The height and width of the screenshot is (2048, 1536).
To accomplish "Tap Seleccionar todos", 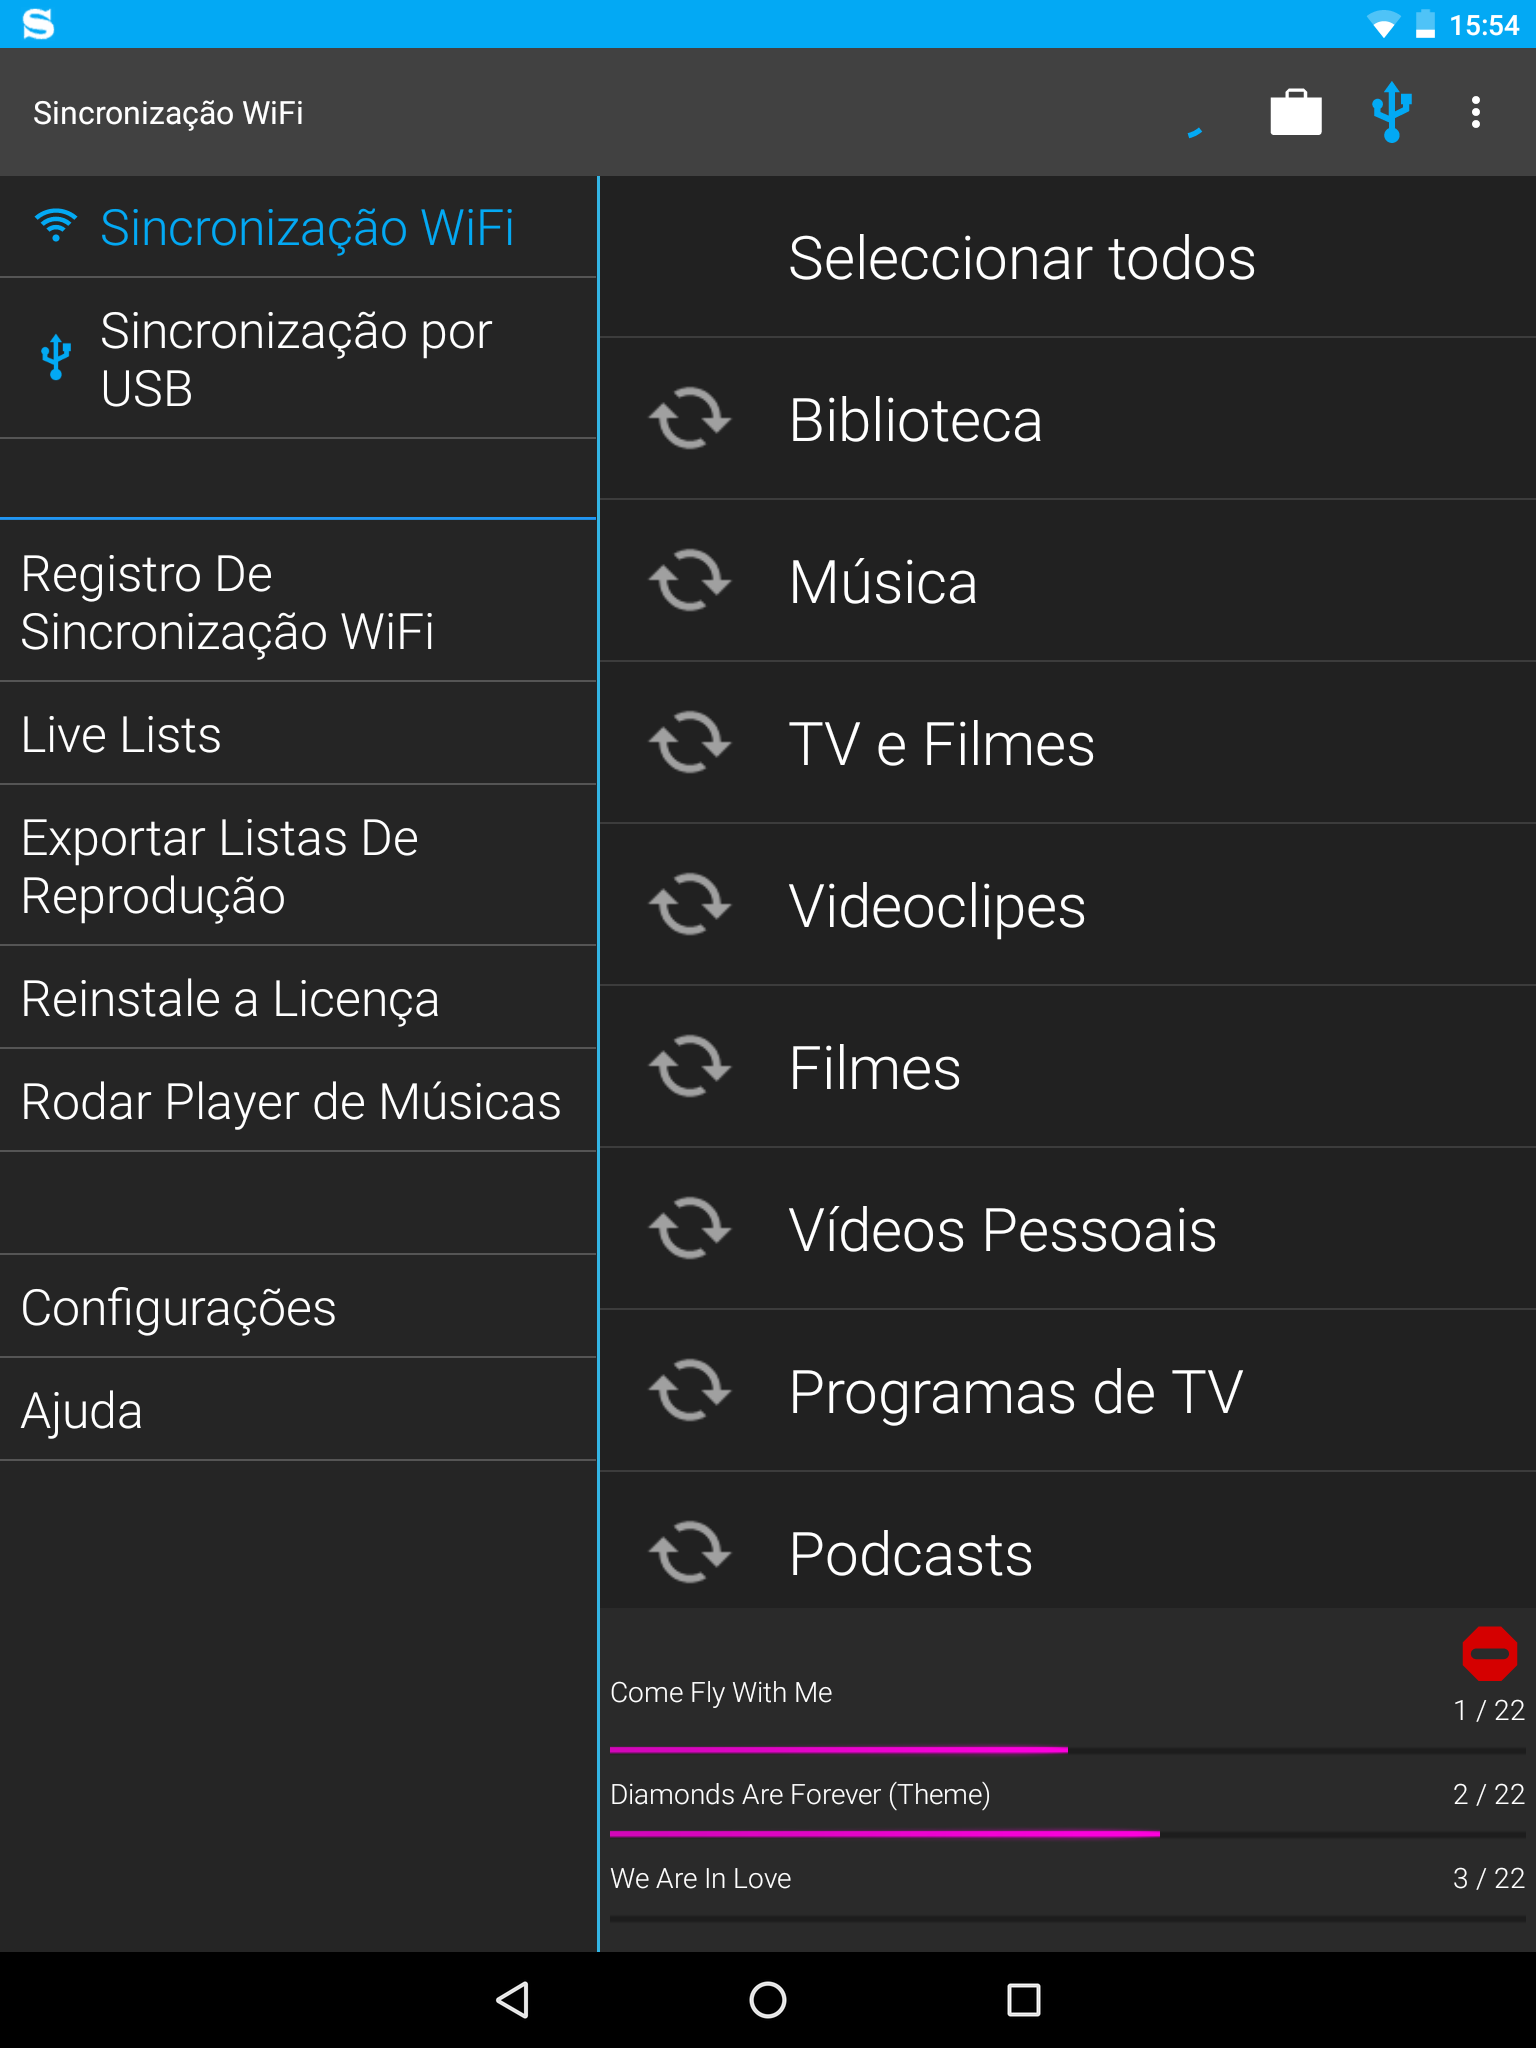I will pyautogui.click(x=1068, y=258).
